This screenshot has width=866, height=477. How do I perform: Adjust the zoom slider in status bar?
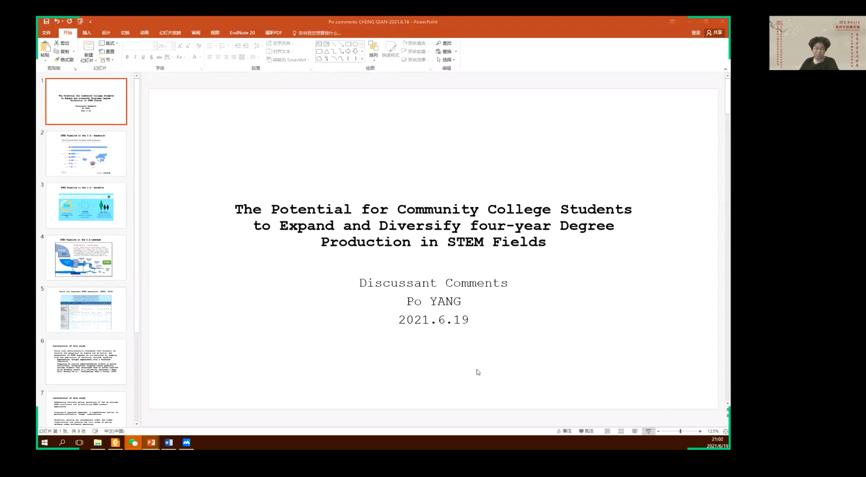pyautogui.click(x=681, y=431)
